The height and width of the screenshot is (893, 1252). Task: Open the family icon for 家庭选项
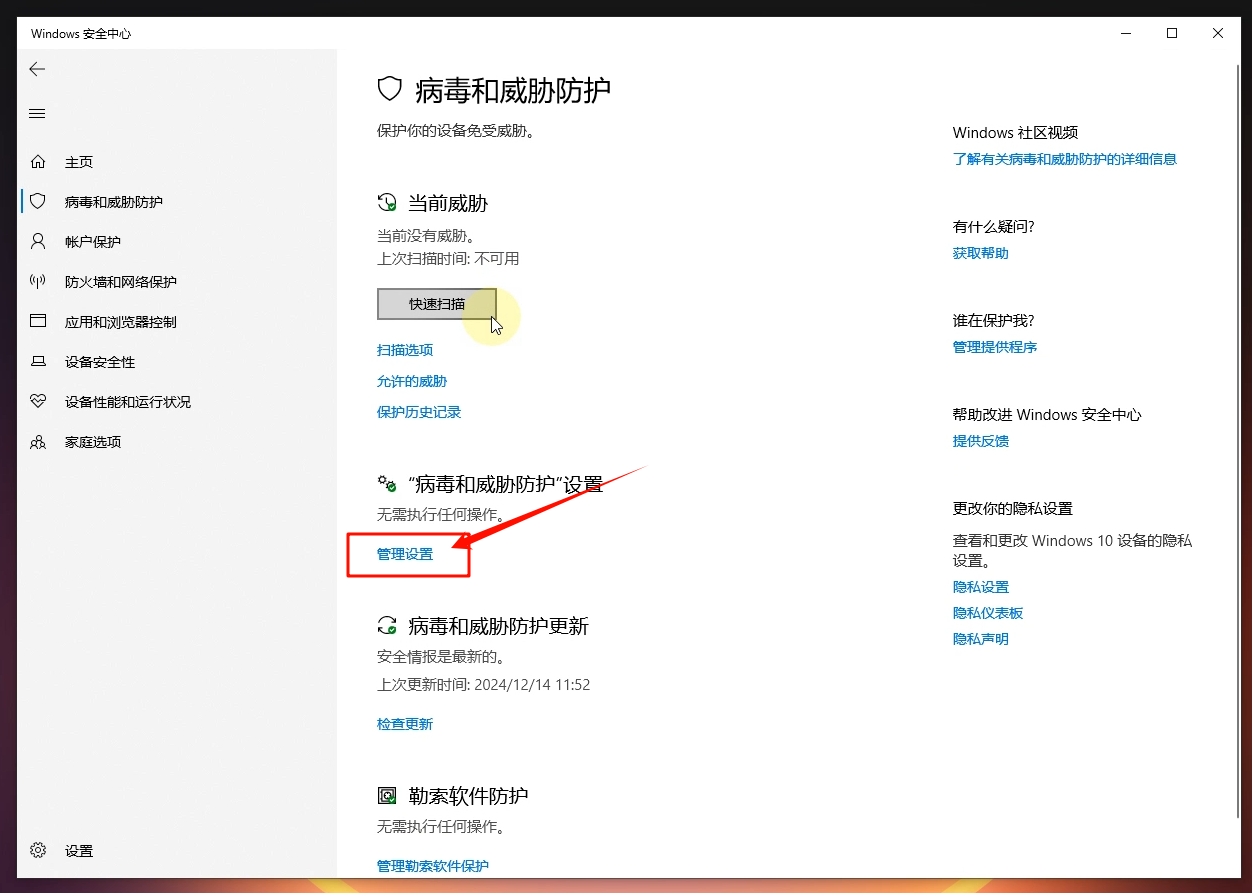[x=38, y=442]
